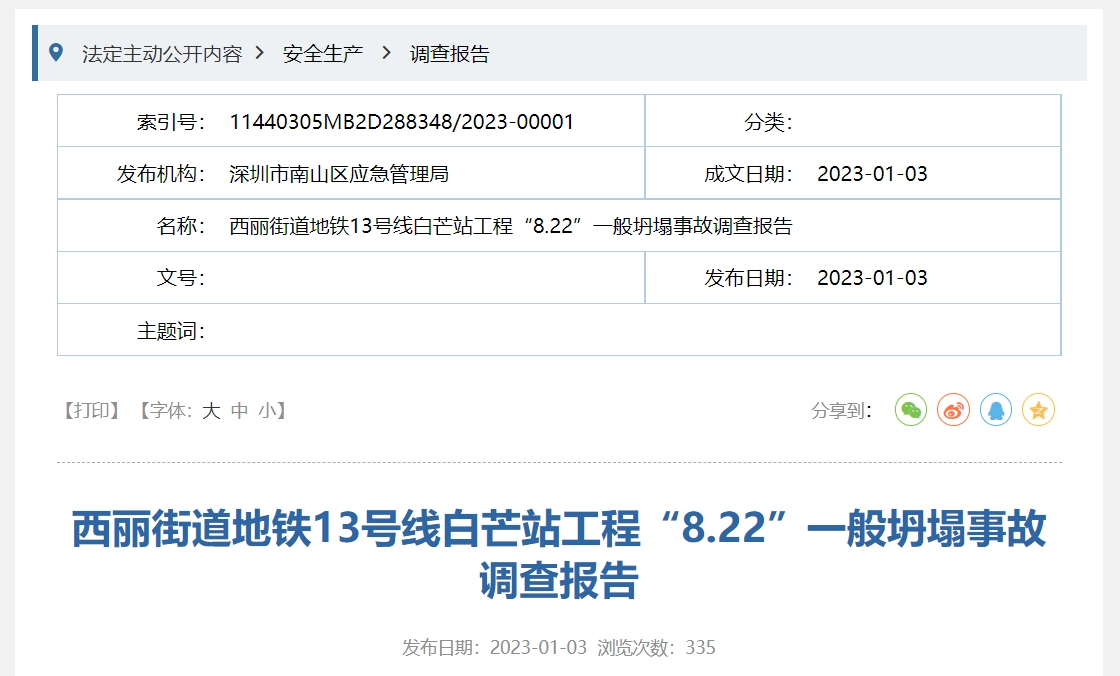Screen dimensions: 1120x676
Task: Share the report to WeChat
Action: coord(910,410)
